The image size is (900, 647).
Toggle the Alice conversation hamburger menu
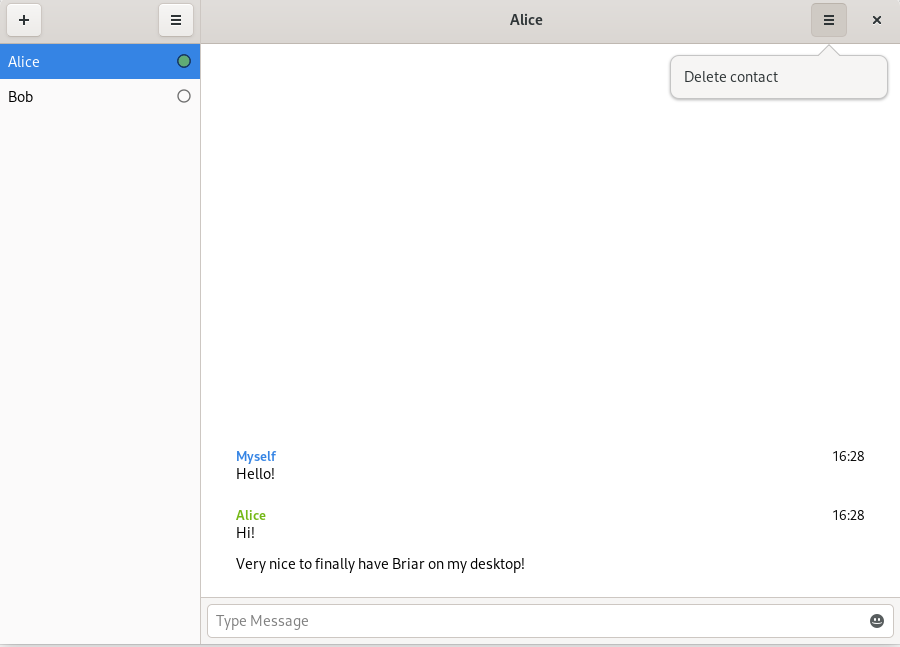point(828,20)
